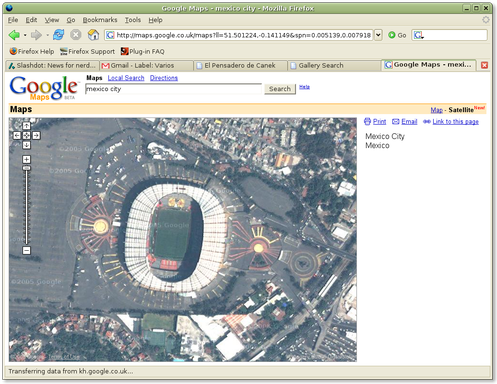497x384 pixels.
Task: Click the chain-link icon beside Link to this page
Action: point(427,121)
